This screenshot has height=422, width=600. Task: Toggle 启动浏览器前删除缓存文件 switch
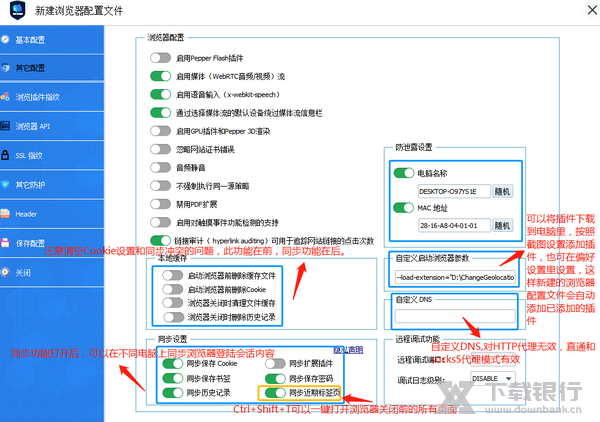pos(173,275)
